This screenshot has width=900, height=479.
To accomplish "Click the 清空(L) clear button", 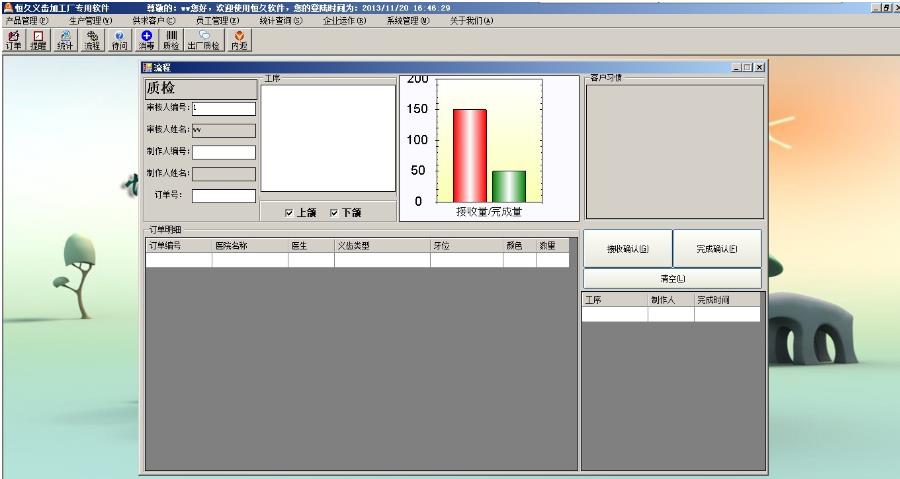I will [x=672, y=279].
